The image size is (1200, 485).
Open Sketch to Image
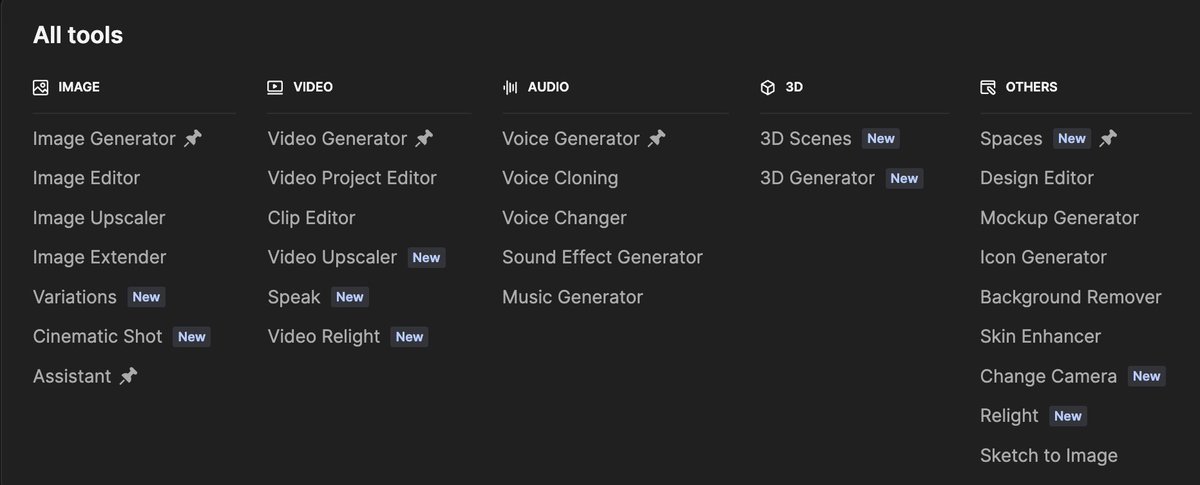[x=1049, y=456]
